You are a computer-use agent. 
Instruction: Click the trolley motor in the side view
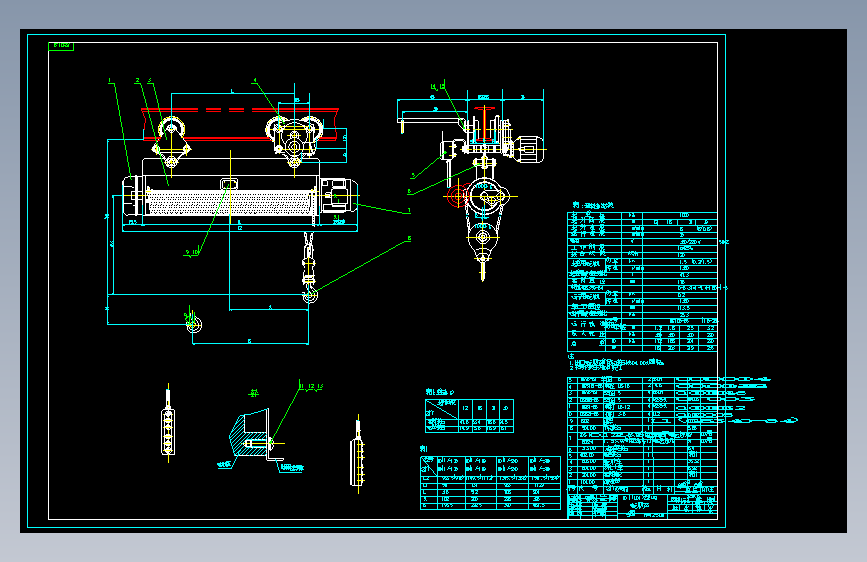tap(529, 149)
